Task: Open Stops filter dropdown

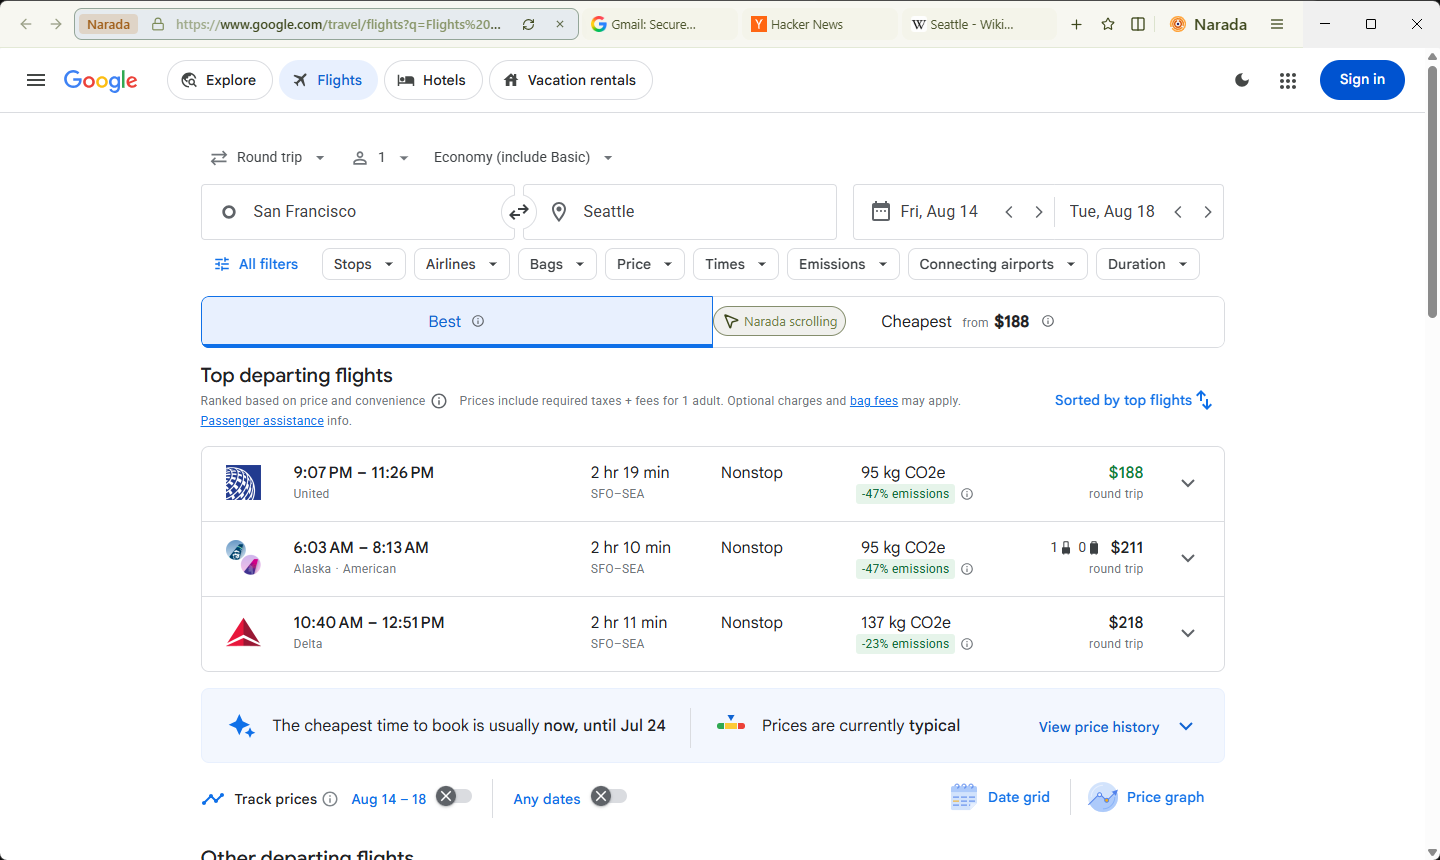Action: pyautogui.click(x=364, y=264)
